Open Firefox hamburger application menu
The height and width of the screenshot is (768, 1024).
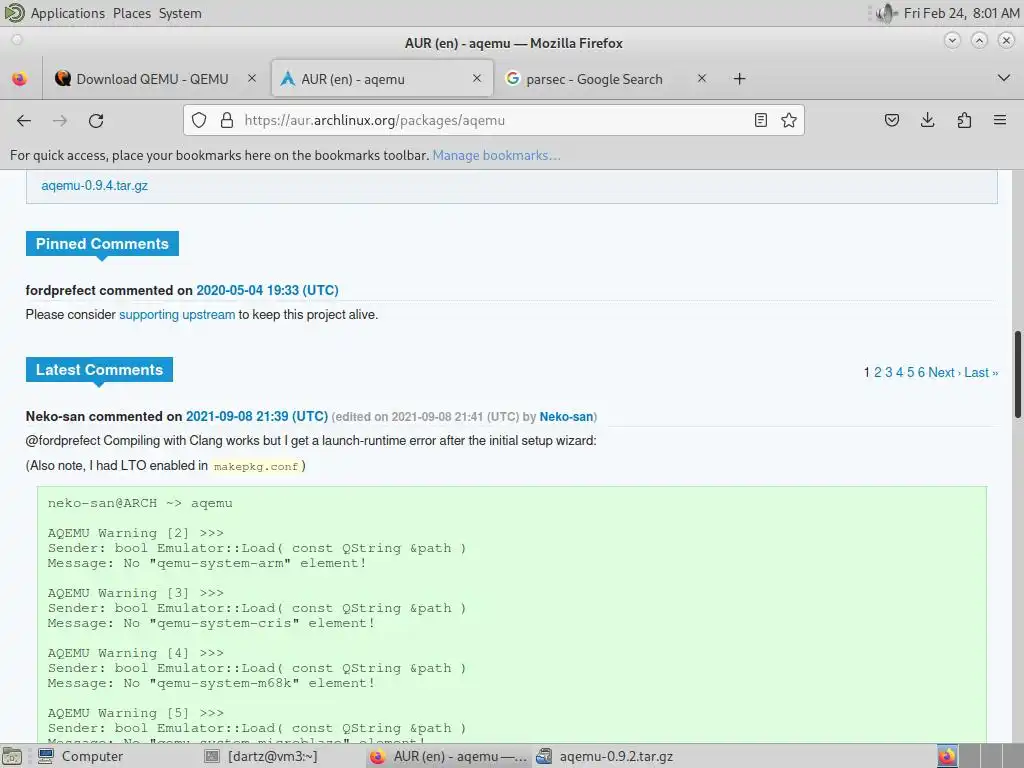coord(1000,120)
